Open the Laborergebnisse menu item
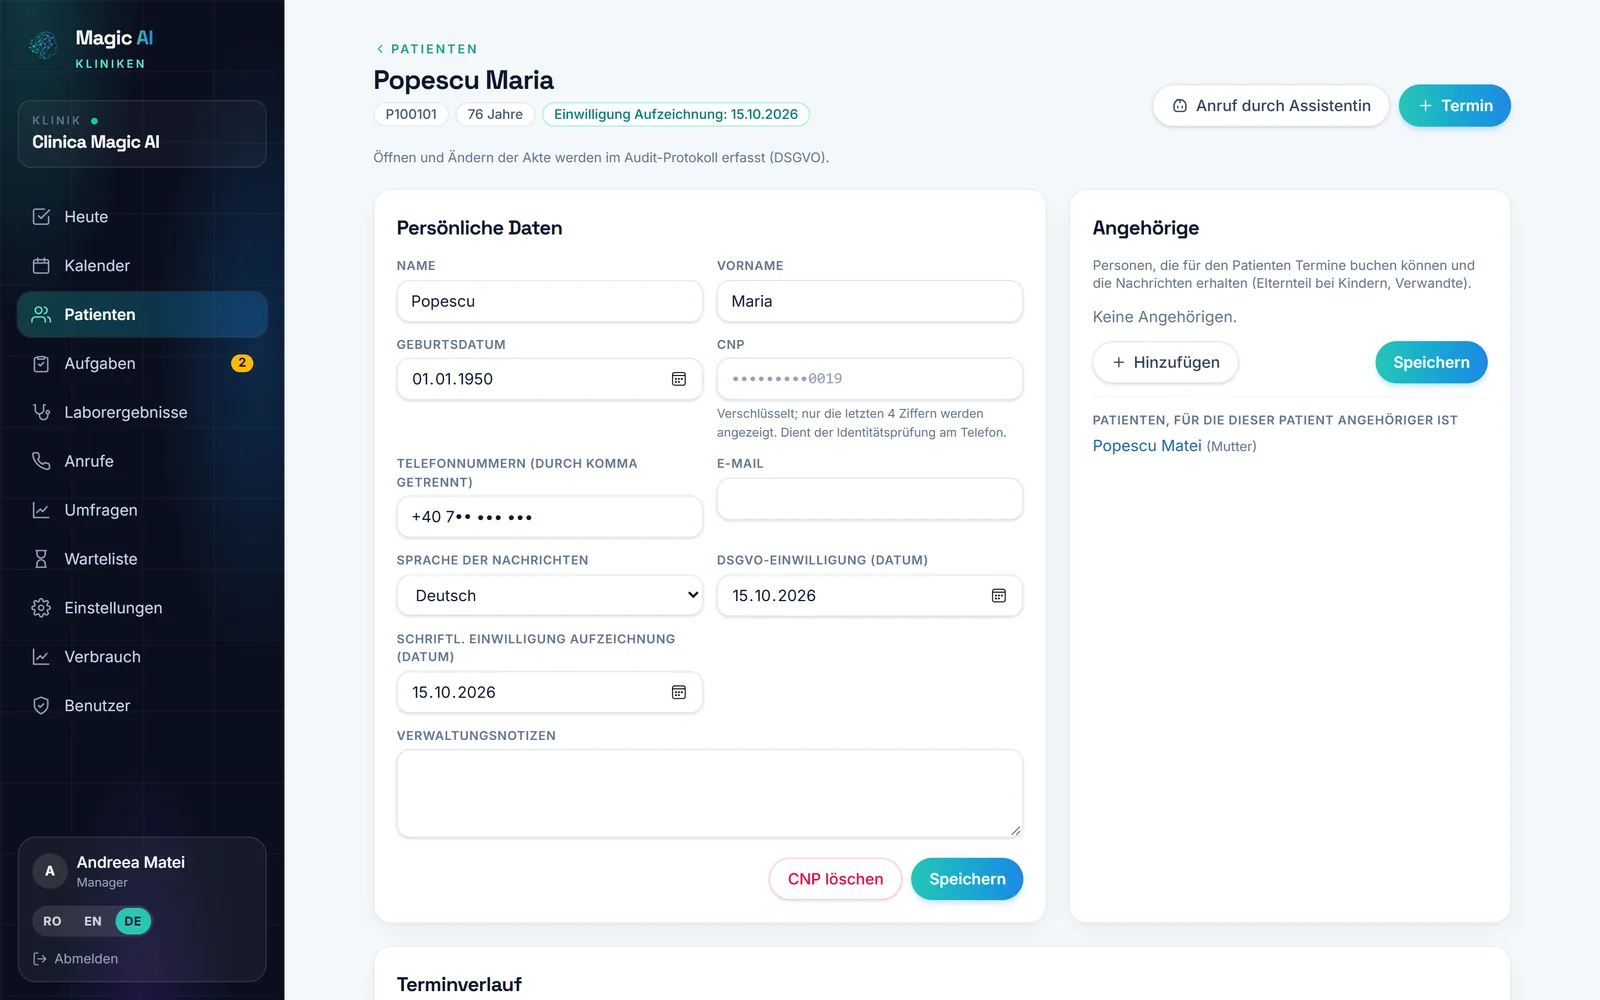Screen dimensions: 1600x1000 (x=142, y=412)
